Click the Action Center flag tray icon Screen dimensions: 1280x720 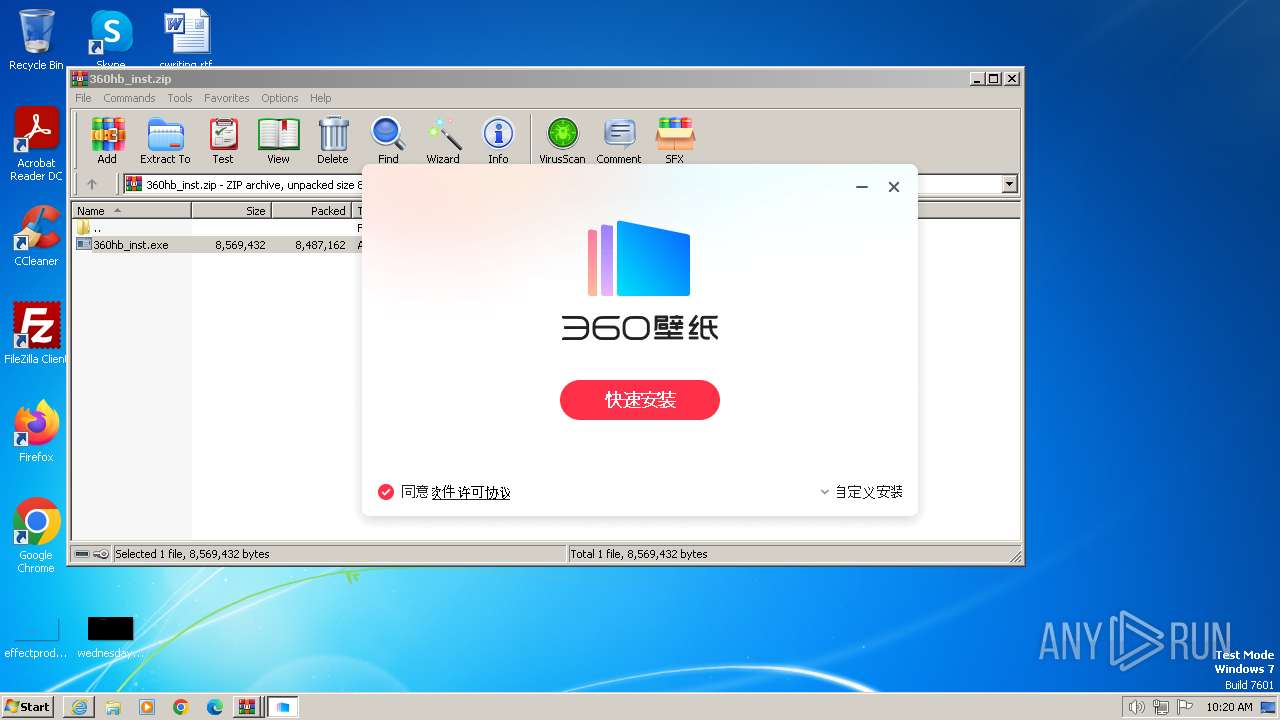tap(1186, 707)
